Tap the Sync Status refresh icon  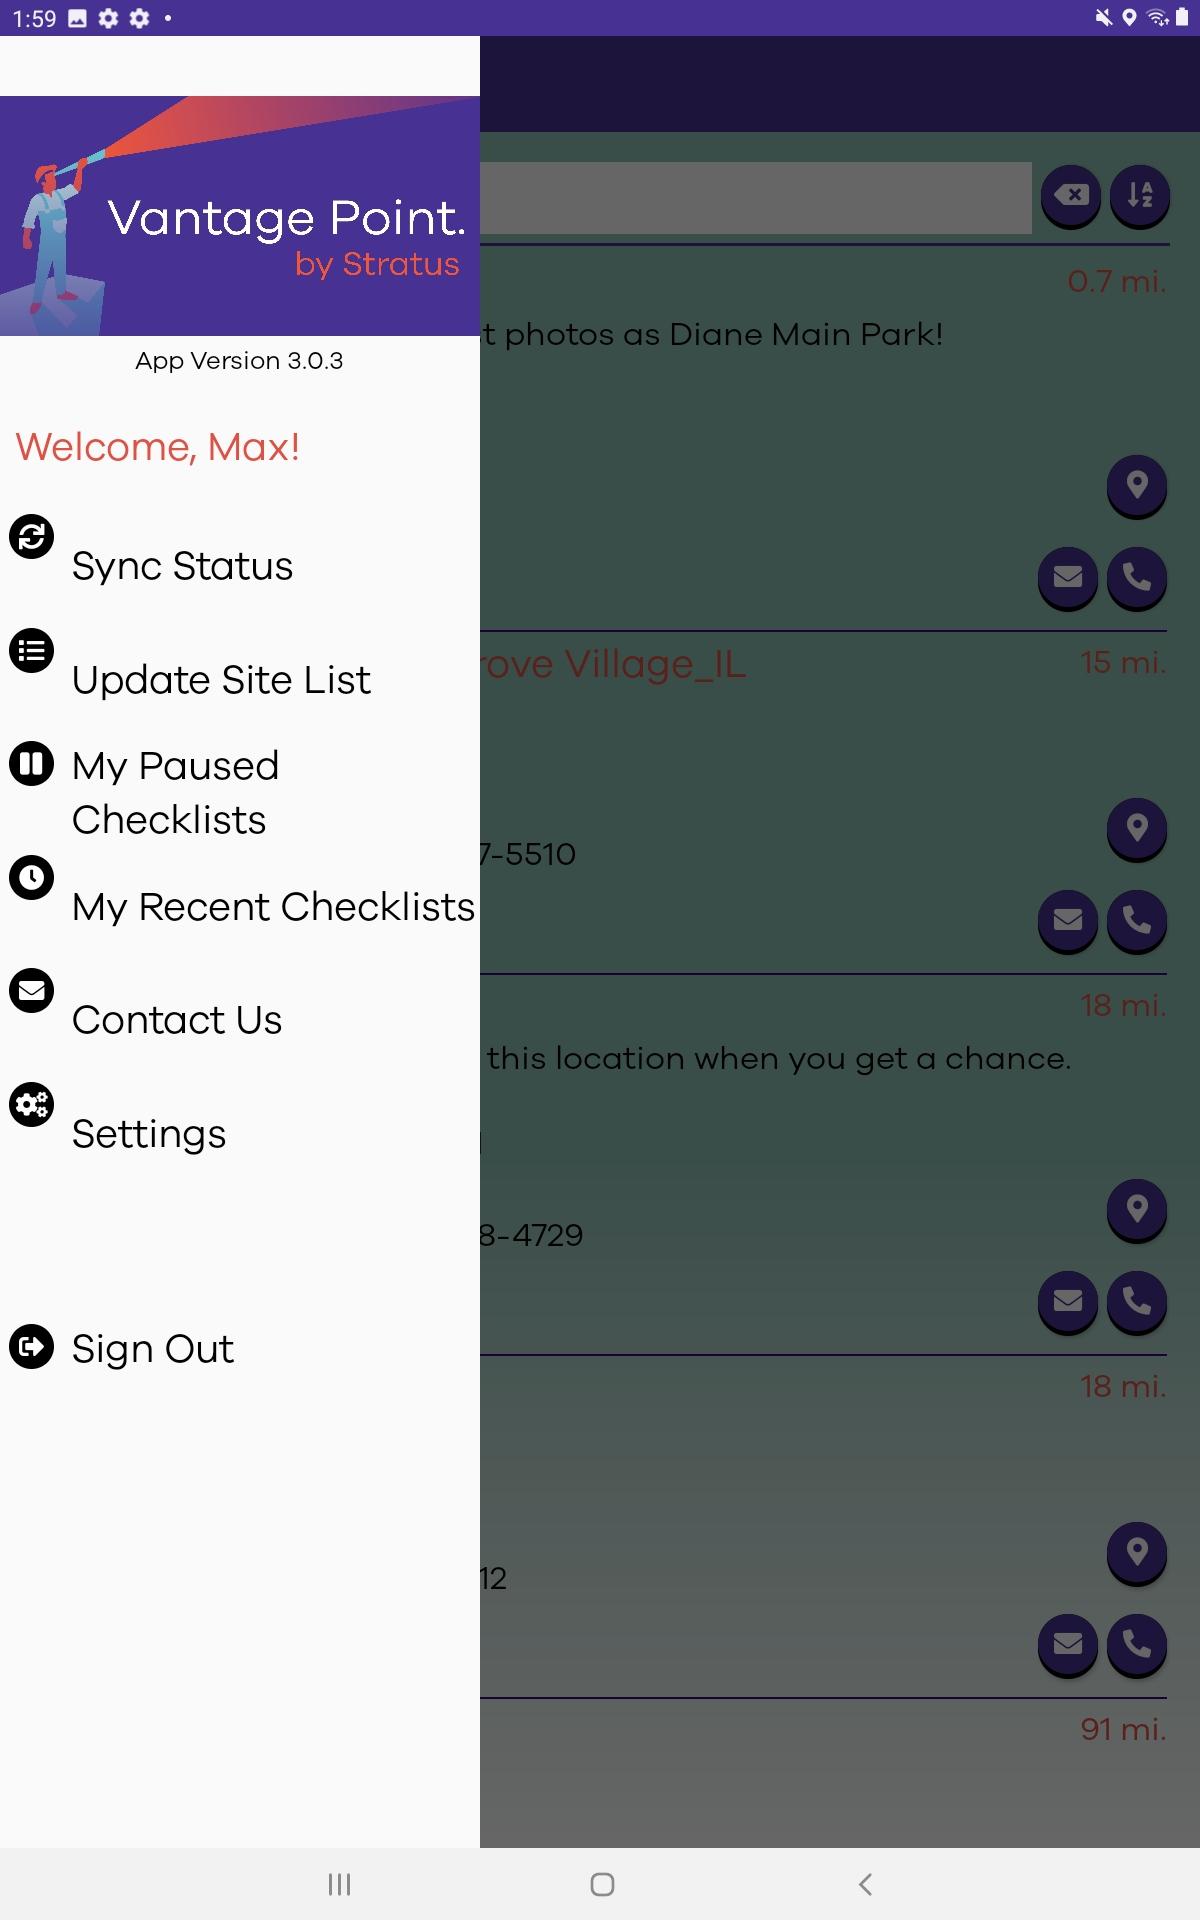31,537
